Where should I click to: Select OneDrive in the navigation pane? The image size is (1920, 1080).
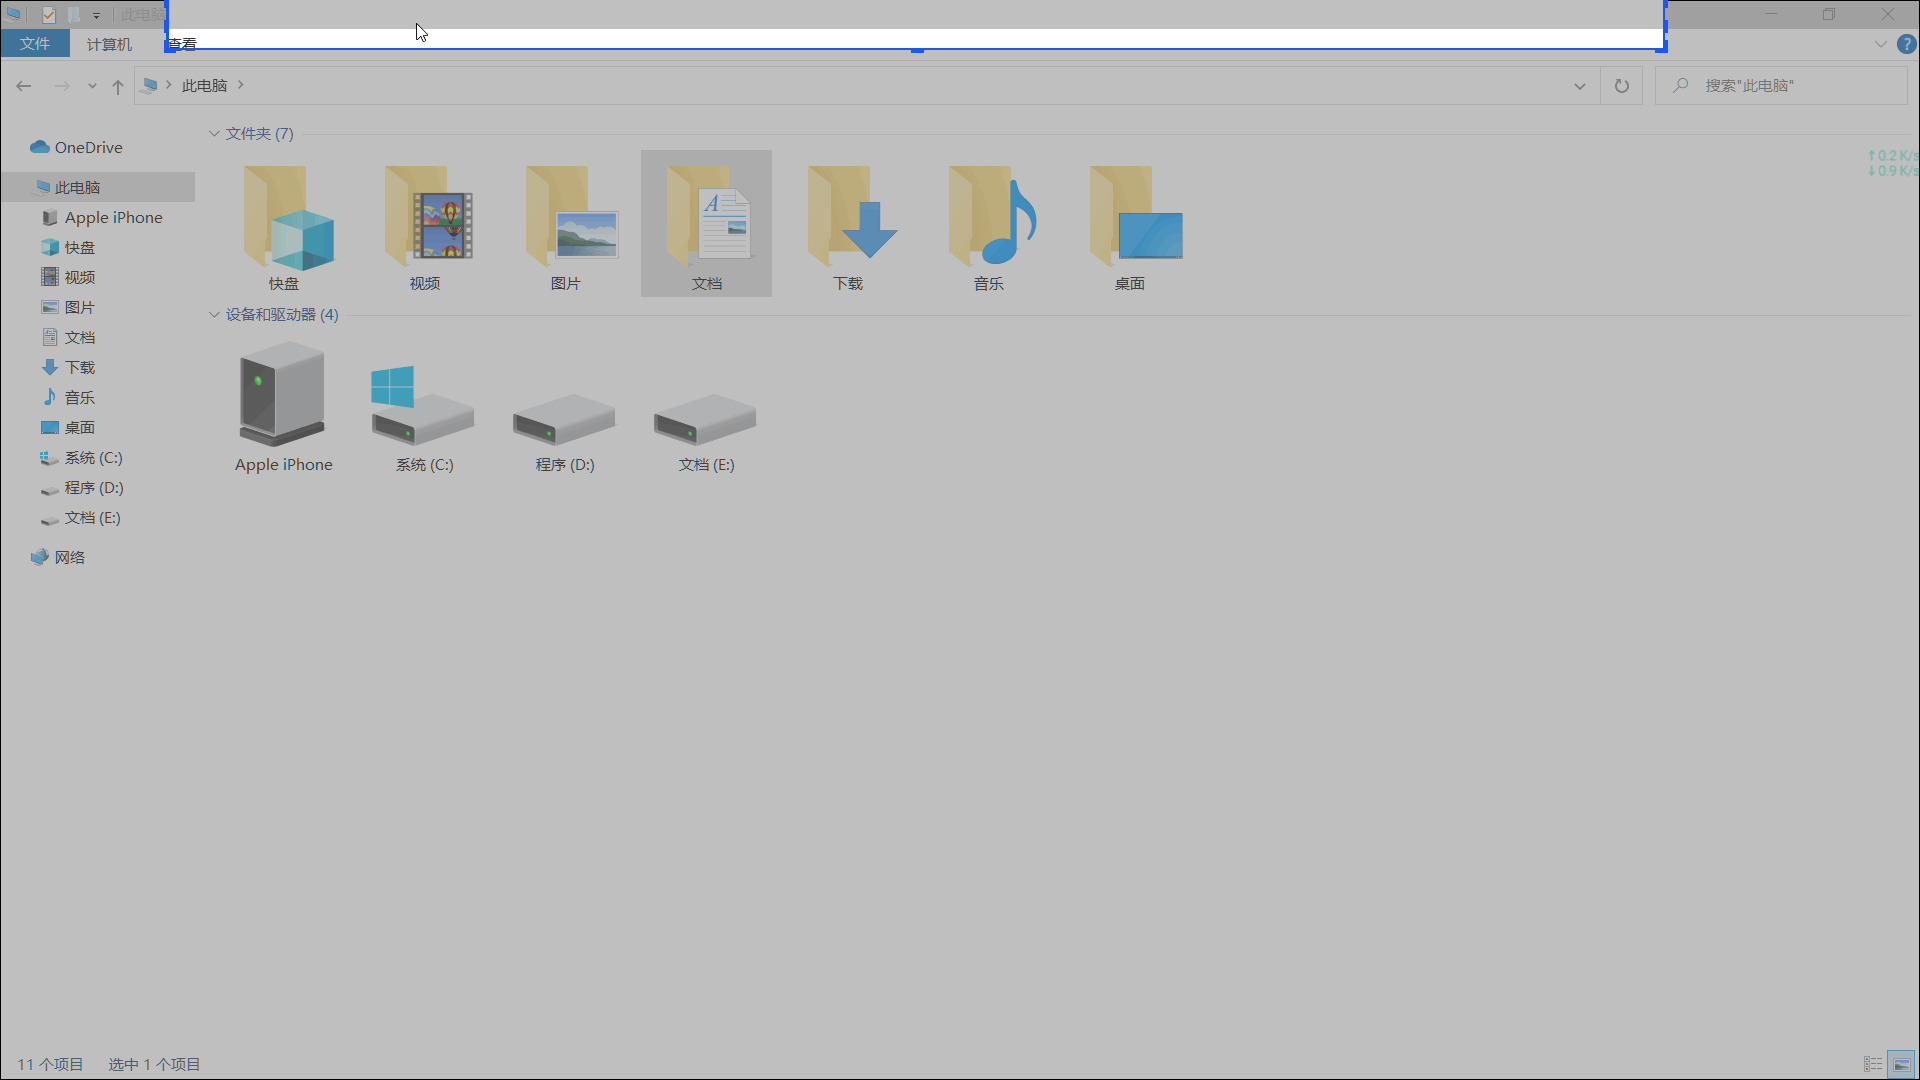coord(88,147)
